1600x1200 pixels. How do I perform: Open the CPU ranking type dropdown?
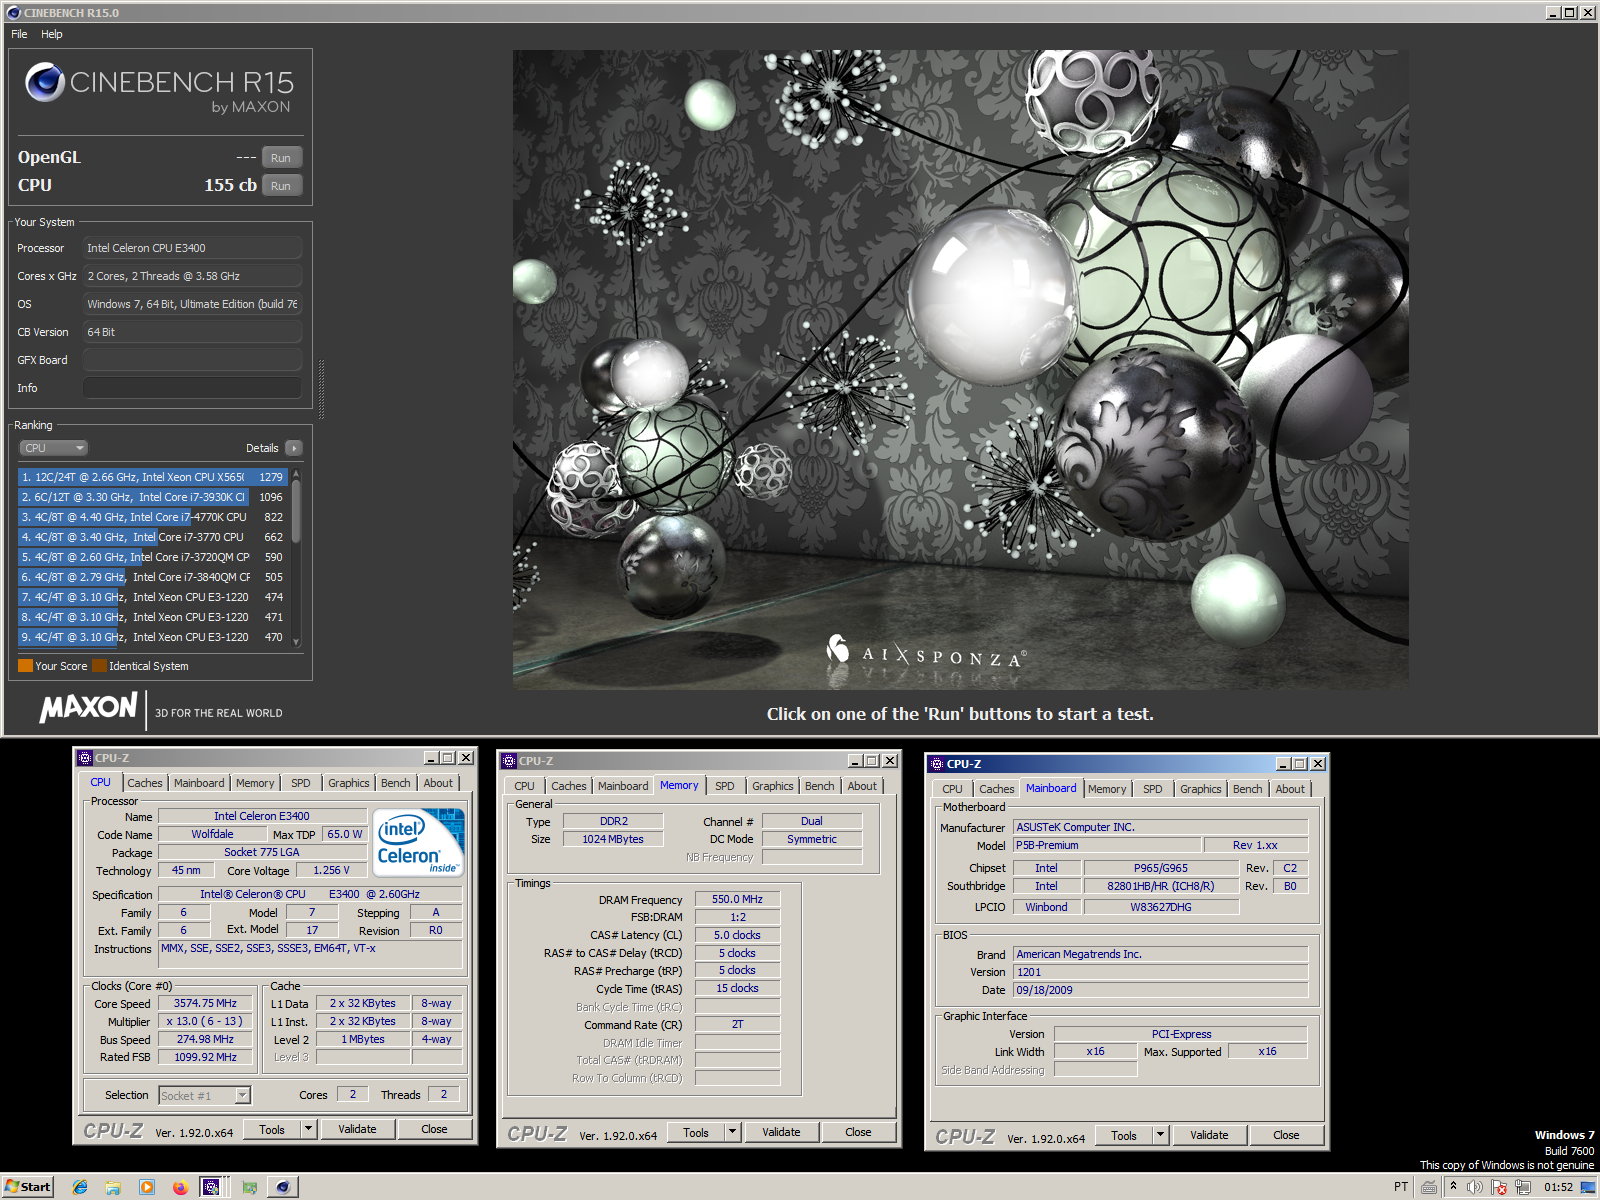54,448
